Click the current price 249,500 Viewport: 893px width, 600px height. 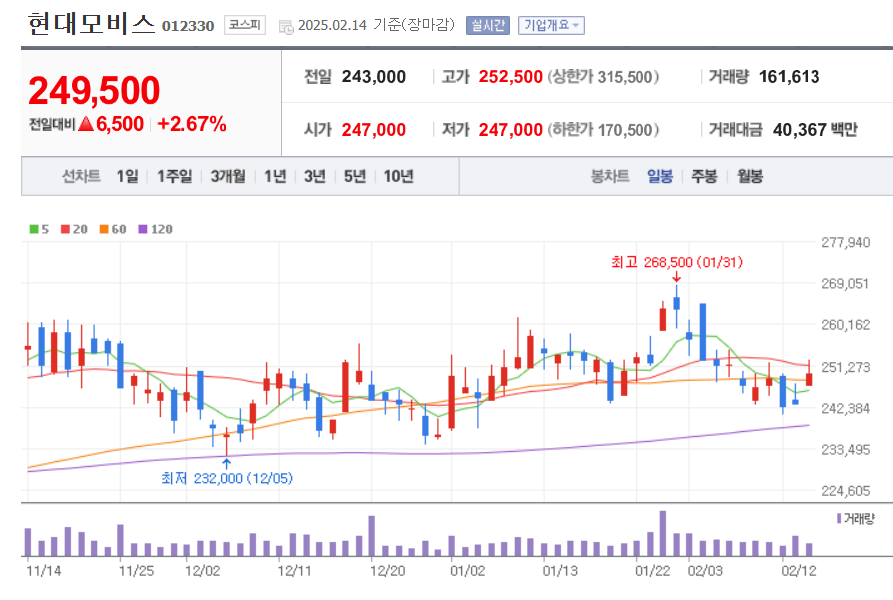[94, 91]
